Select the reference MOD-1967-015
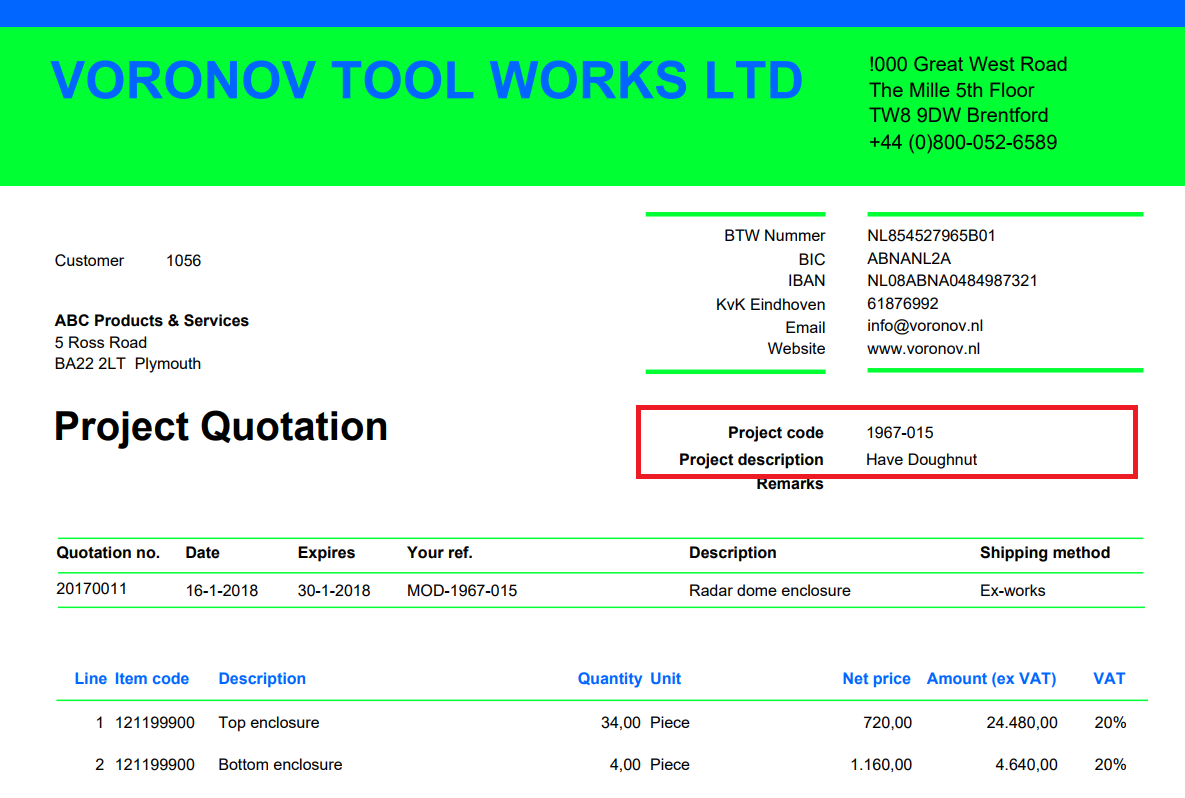The width and height of the screenshot is (1185, 798). 462,591
